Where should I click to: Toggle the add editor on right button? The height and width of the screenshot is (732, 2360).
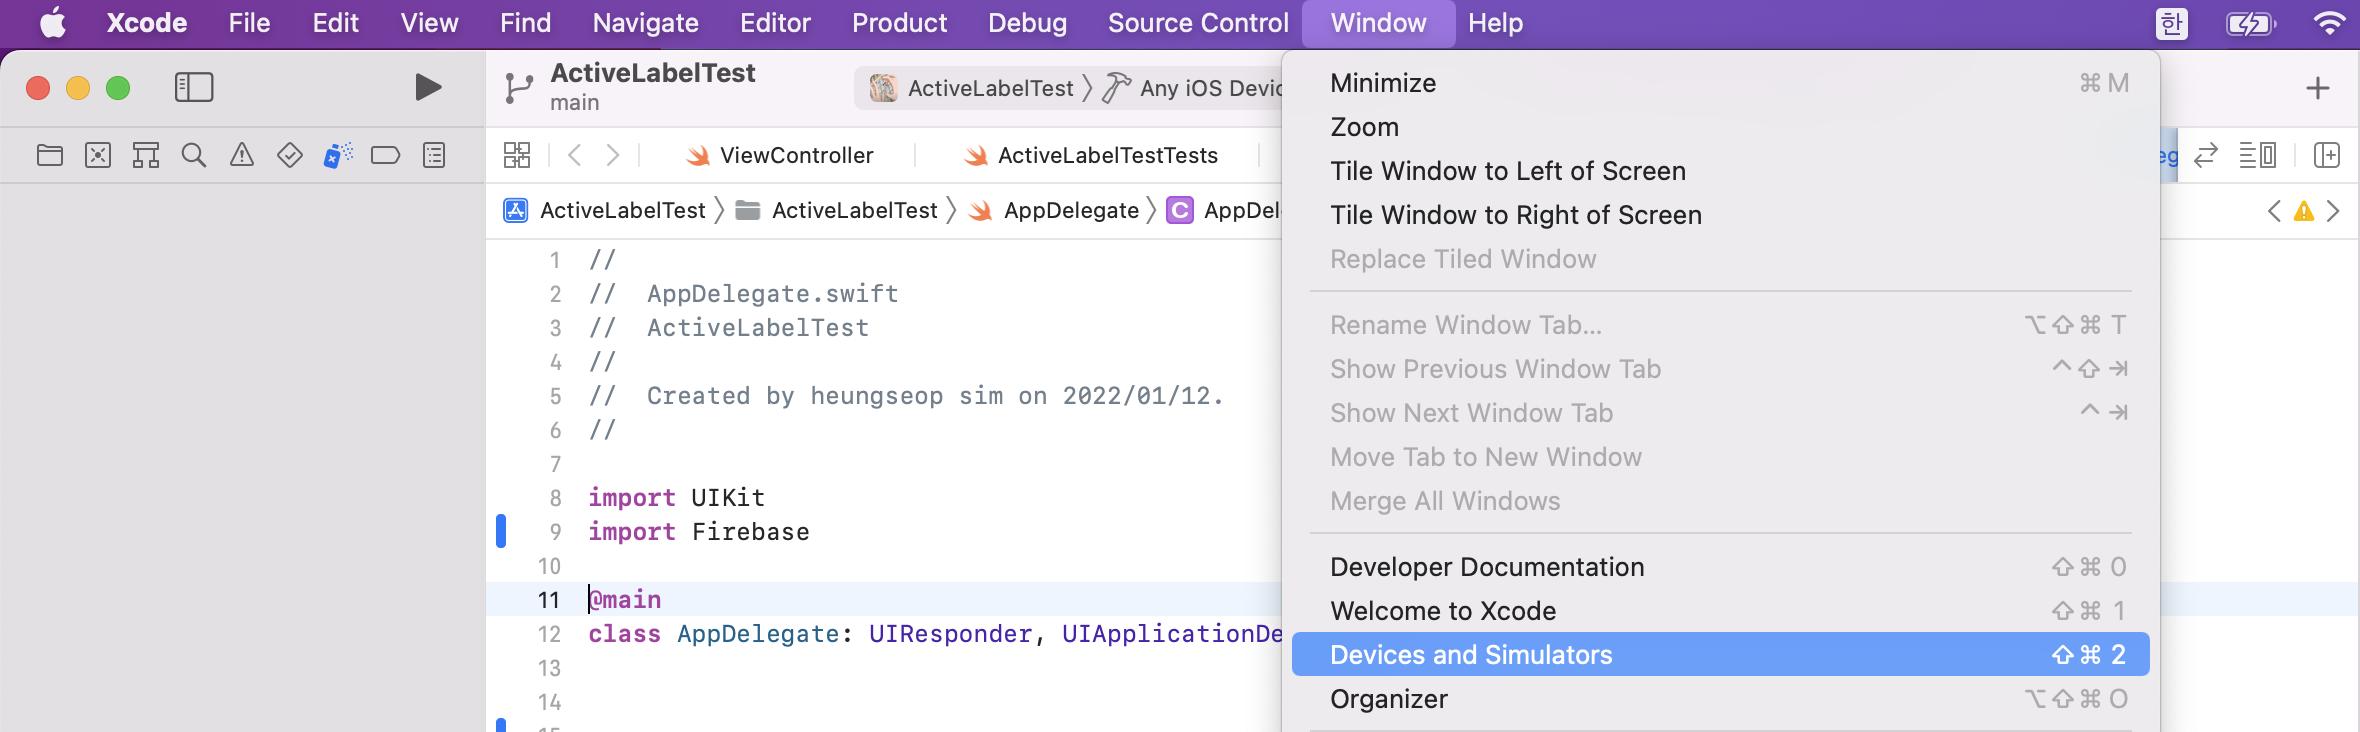pos(2327,155)
